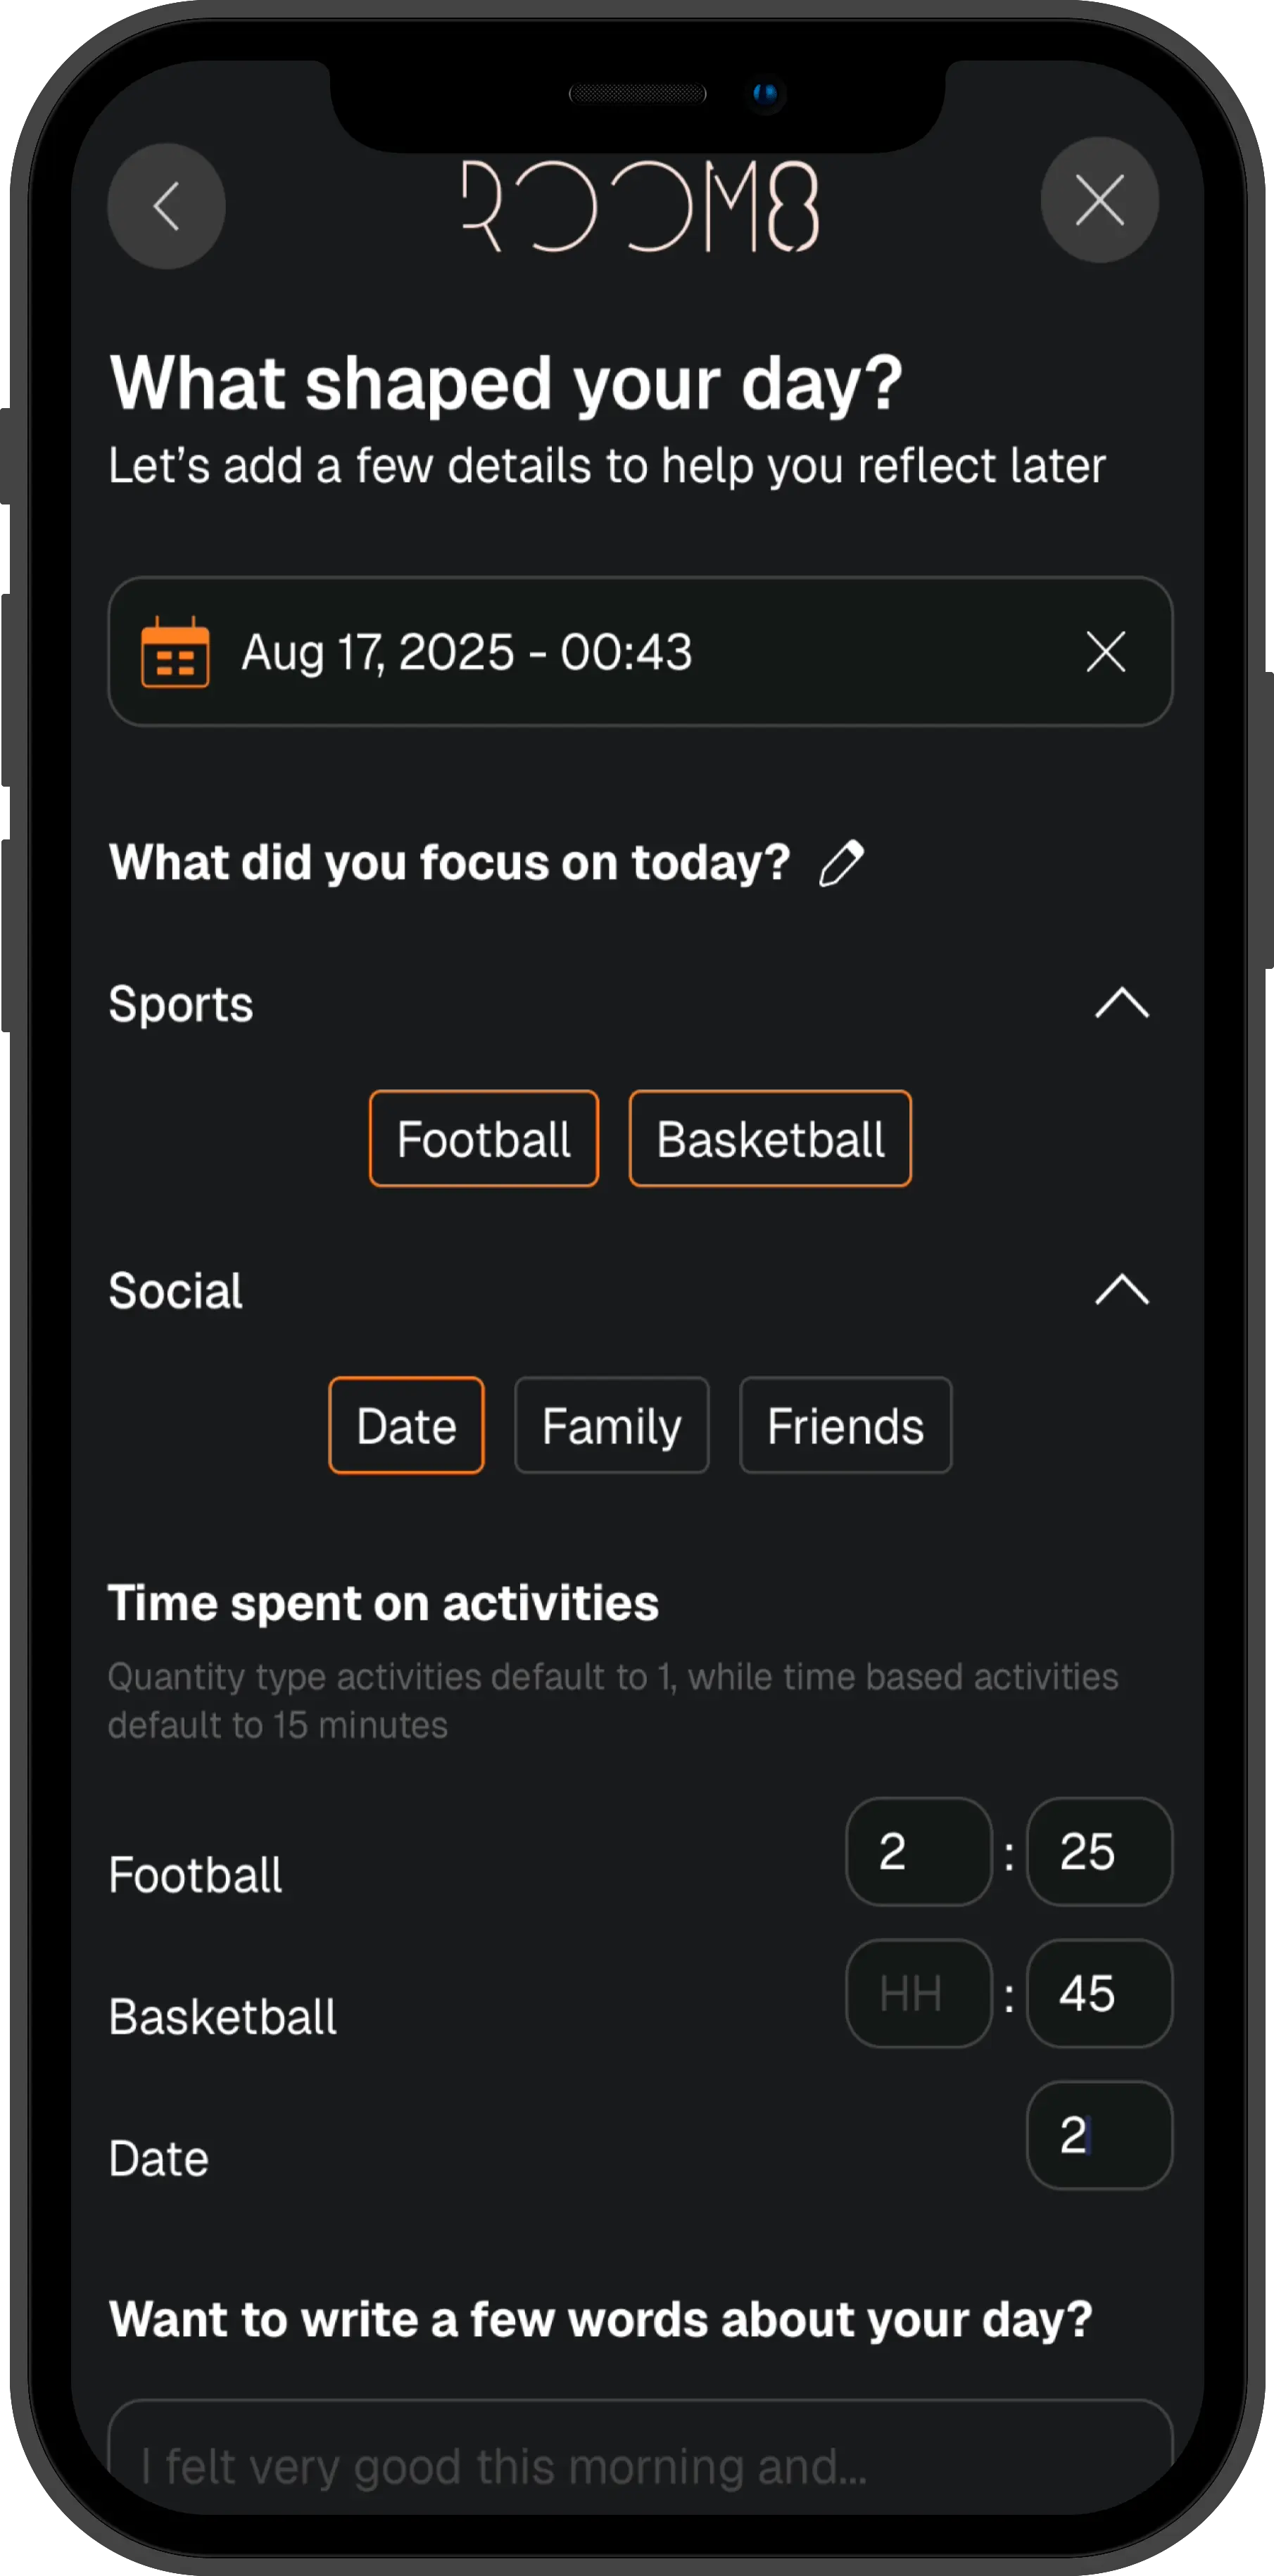1274x2576 pixels.
Task: Tap the ROOM8 logo
Action: pyautogui.click(x=640, y=206)
